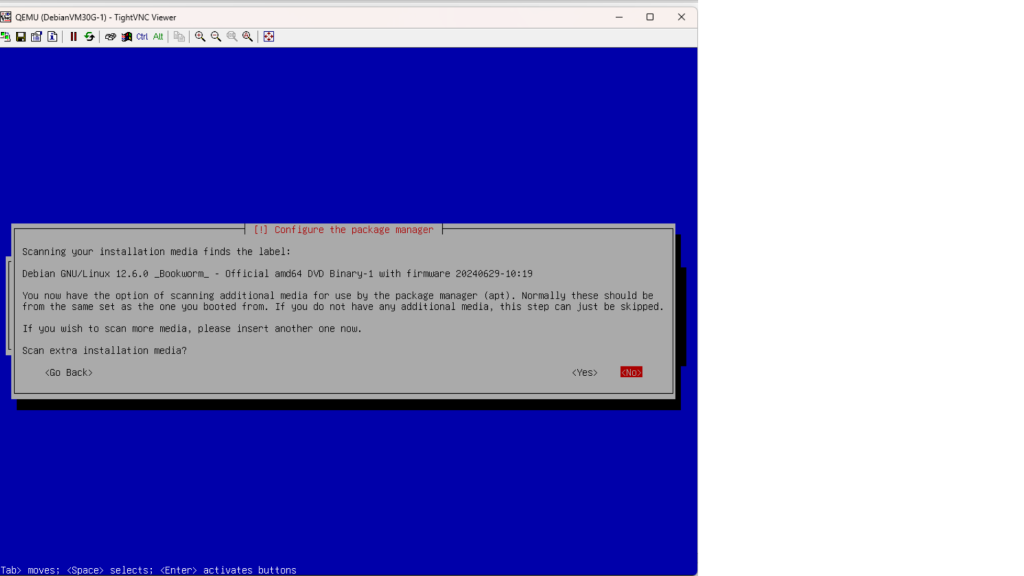Image resolution: width=1024 pixels, height=576 pixels.
Task: Enable auto zoom scaling
Action: (x=248, y=37)
